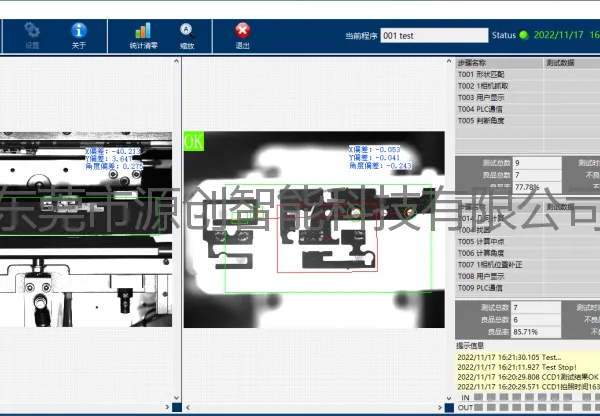This screenshot has height=416, width=600.
Task: Click the 关于 about info icon
Action: [78, 36]
